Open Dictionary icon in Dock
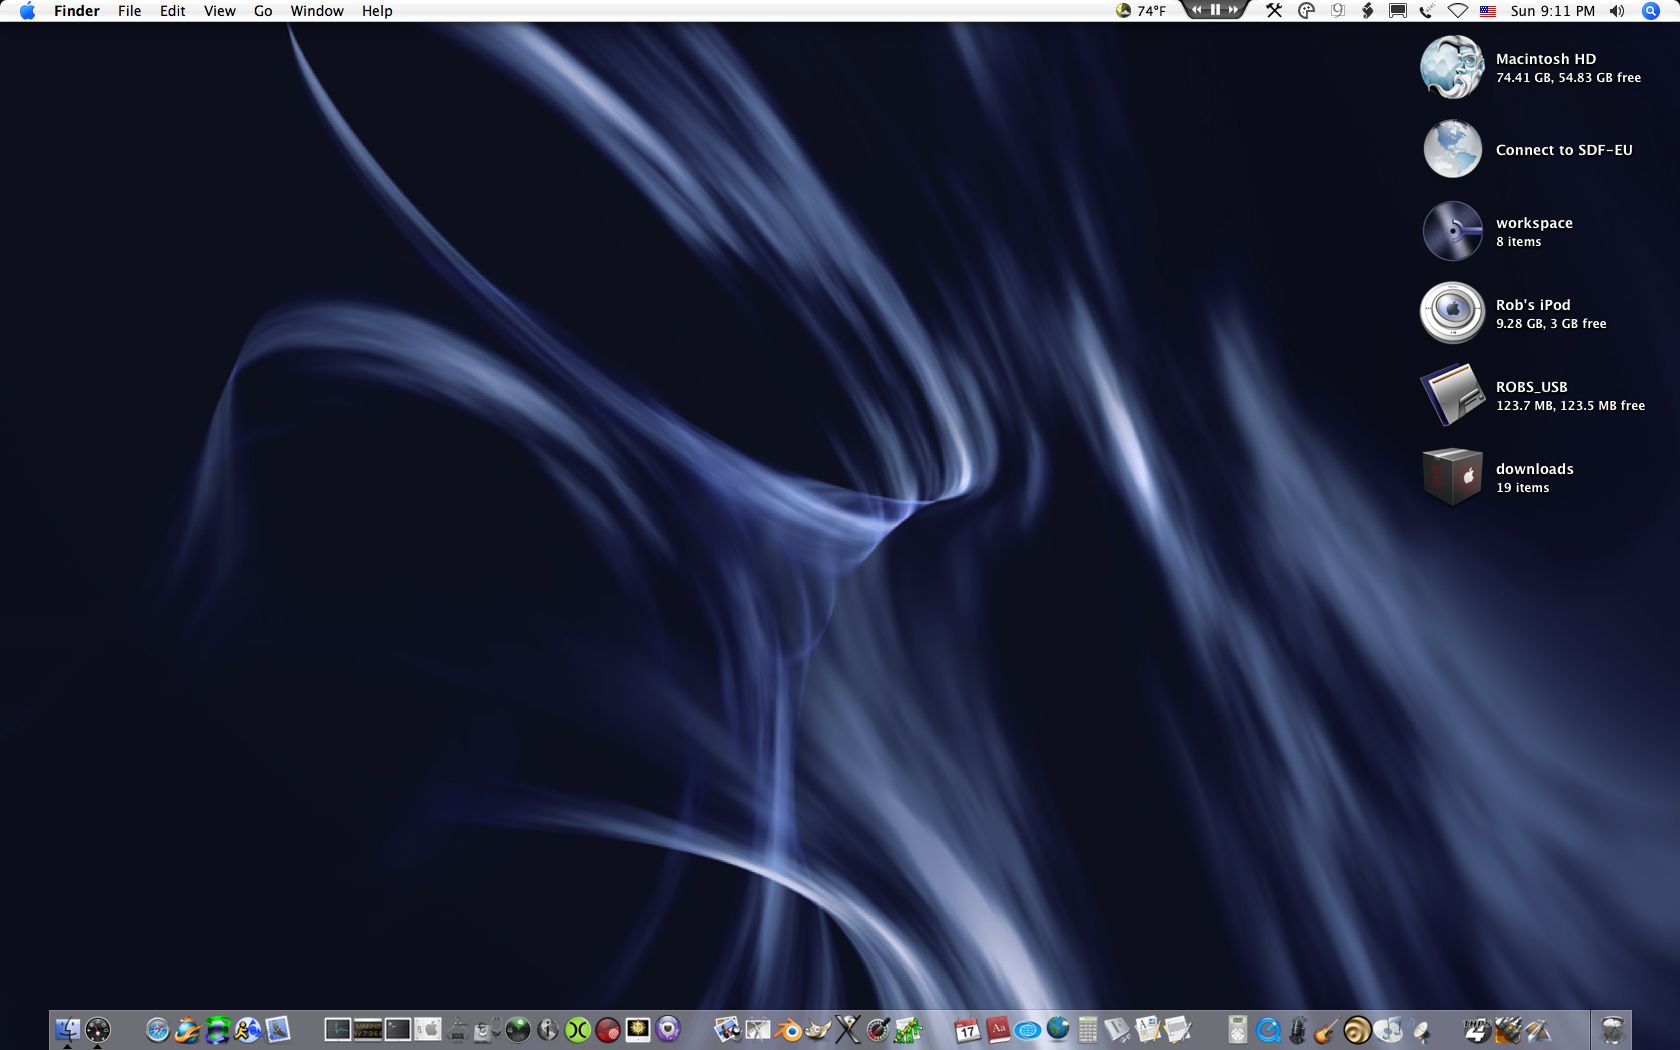The height and width of the screenshot is (1050, 1680). [997, 1029]
